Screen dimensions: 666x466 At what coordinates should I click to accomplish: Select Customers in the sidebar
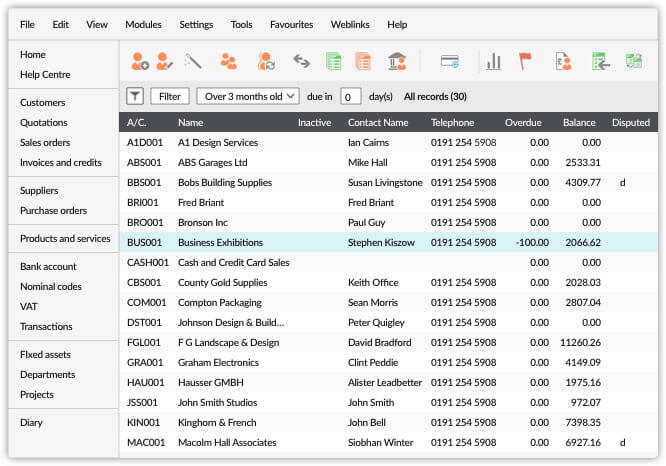tap(42, 102)
